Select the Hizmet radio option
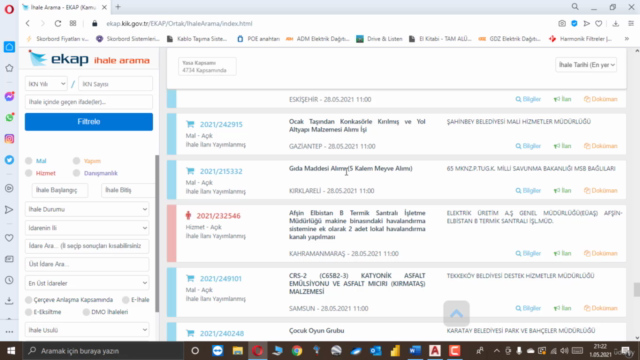Screen dimensions: 640x360 click(29, 173)
